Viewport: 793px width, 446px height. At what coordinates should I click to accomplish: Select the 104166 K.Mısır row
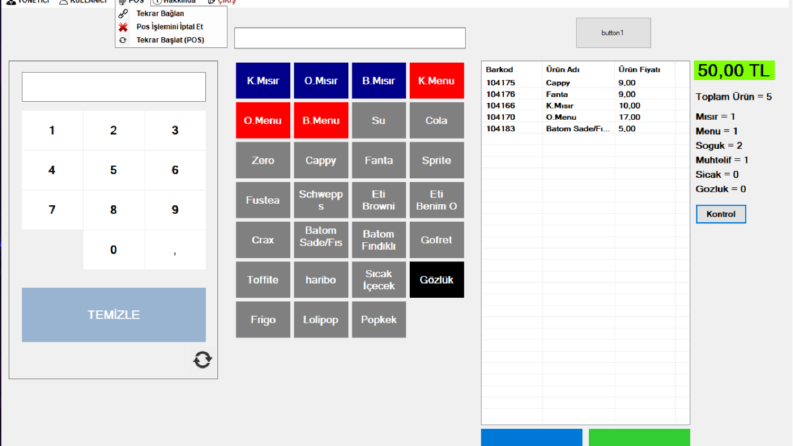click(585, 106)
